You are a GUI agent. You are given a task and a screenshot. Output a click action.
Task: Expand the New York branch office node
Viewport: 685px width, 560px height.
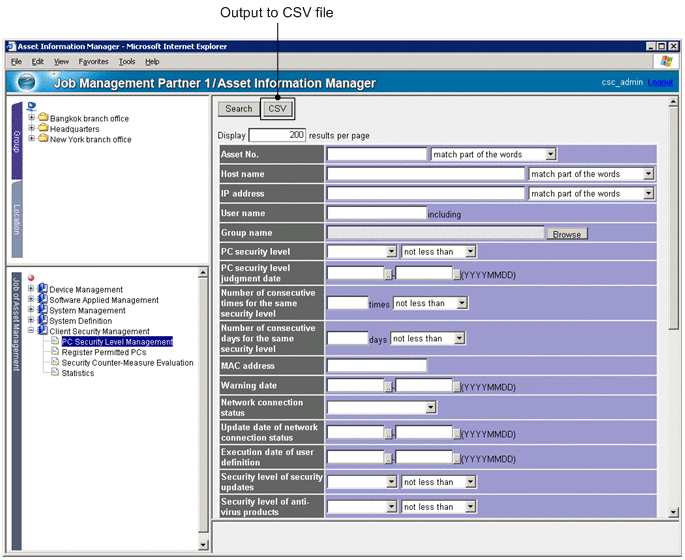click(x=32, y=139)
